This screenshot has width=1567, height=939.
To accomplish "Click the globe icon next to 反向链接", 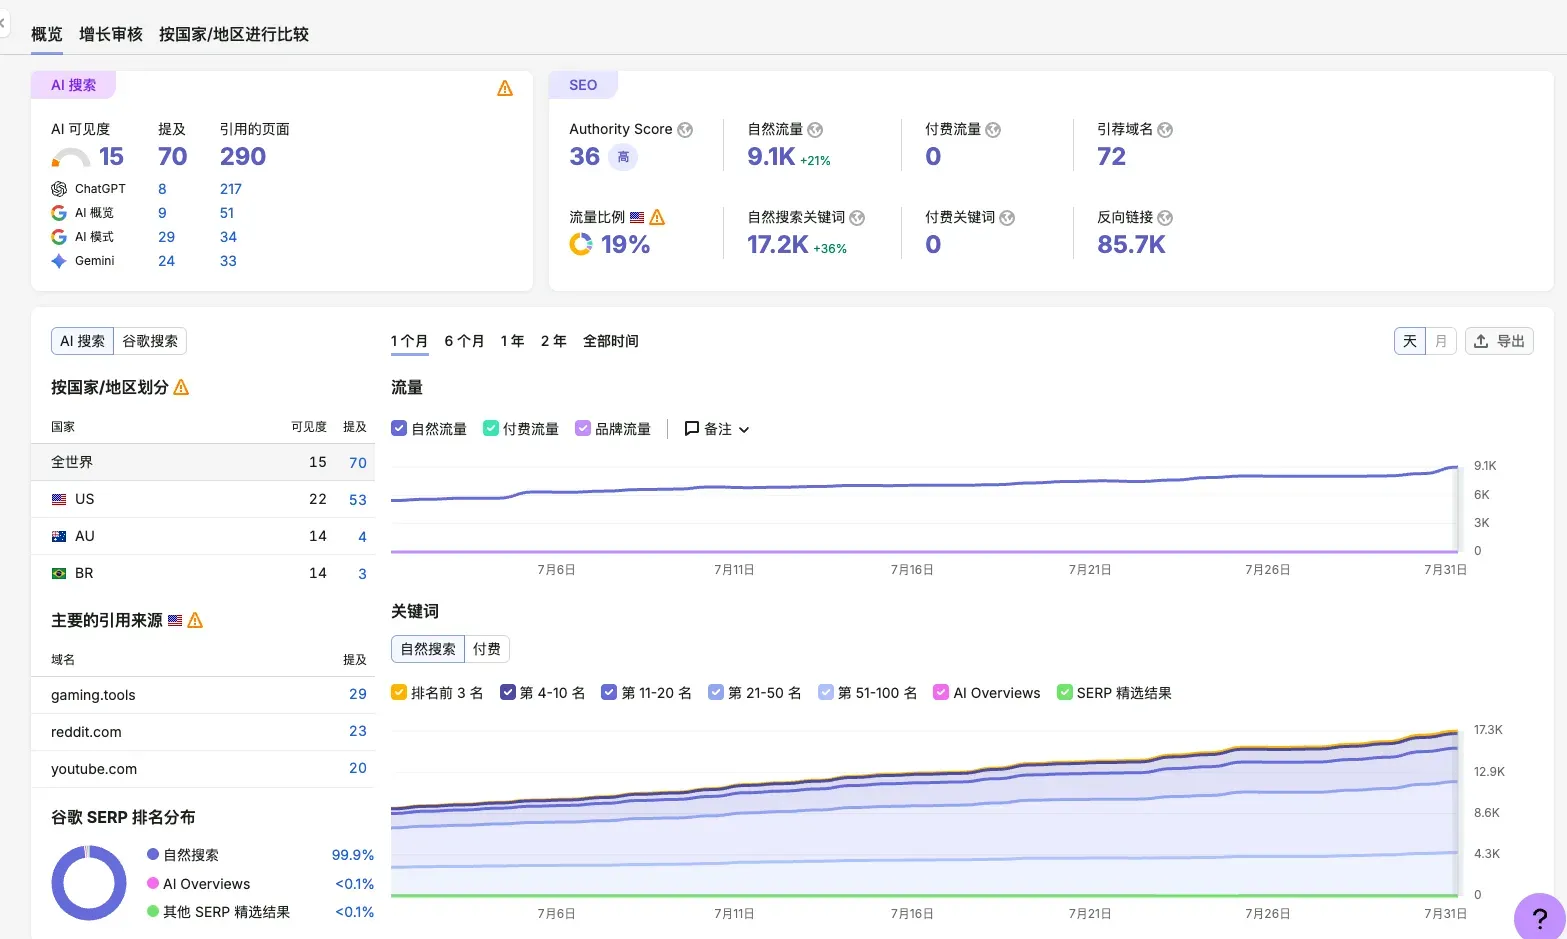I will pos(1165,218).
